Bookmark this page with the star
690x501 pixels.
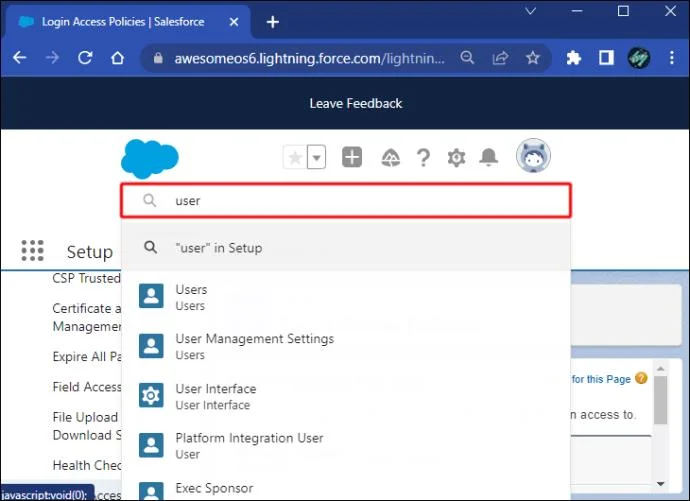533,58
